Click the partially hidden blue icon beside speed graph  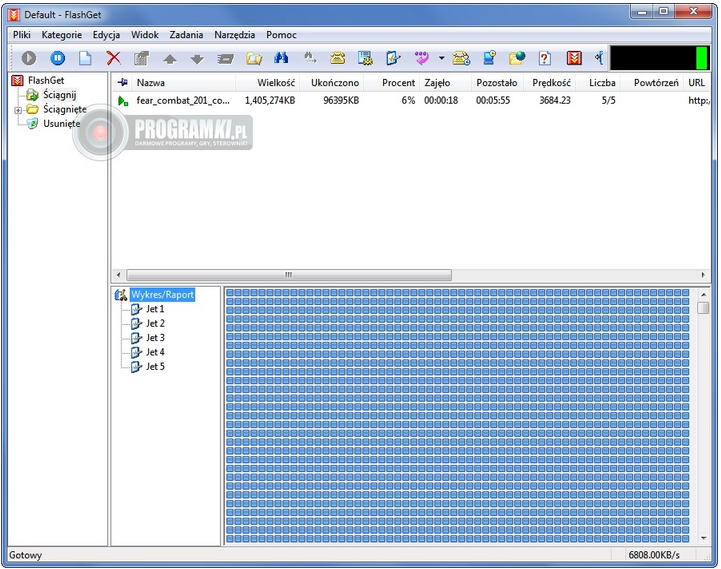tap(599, 58)
